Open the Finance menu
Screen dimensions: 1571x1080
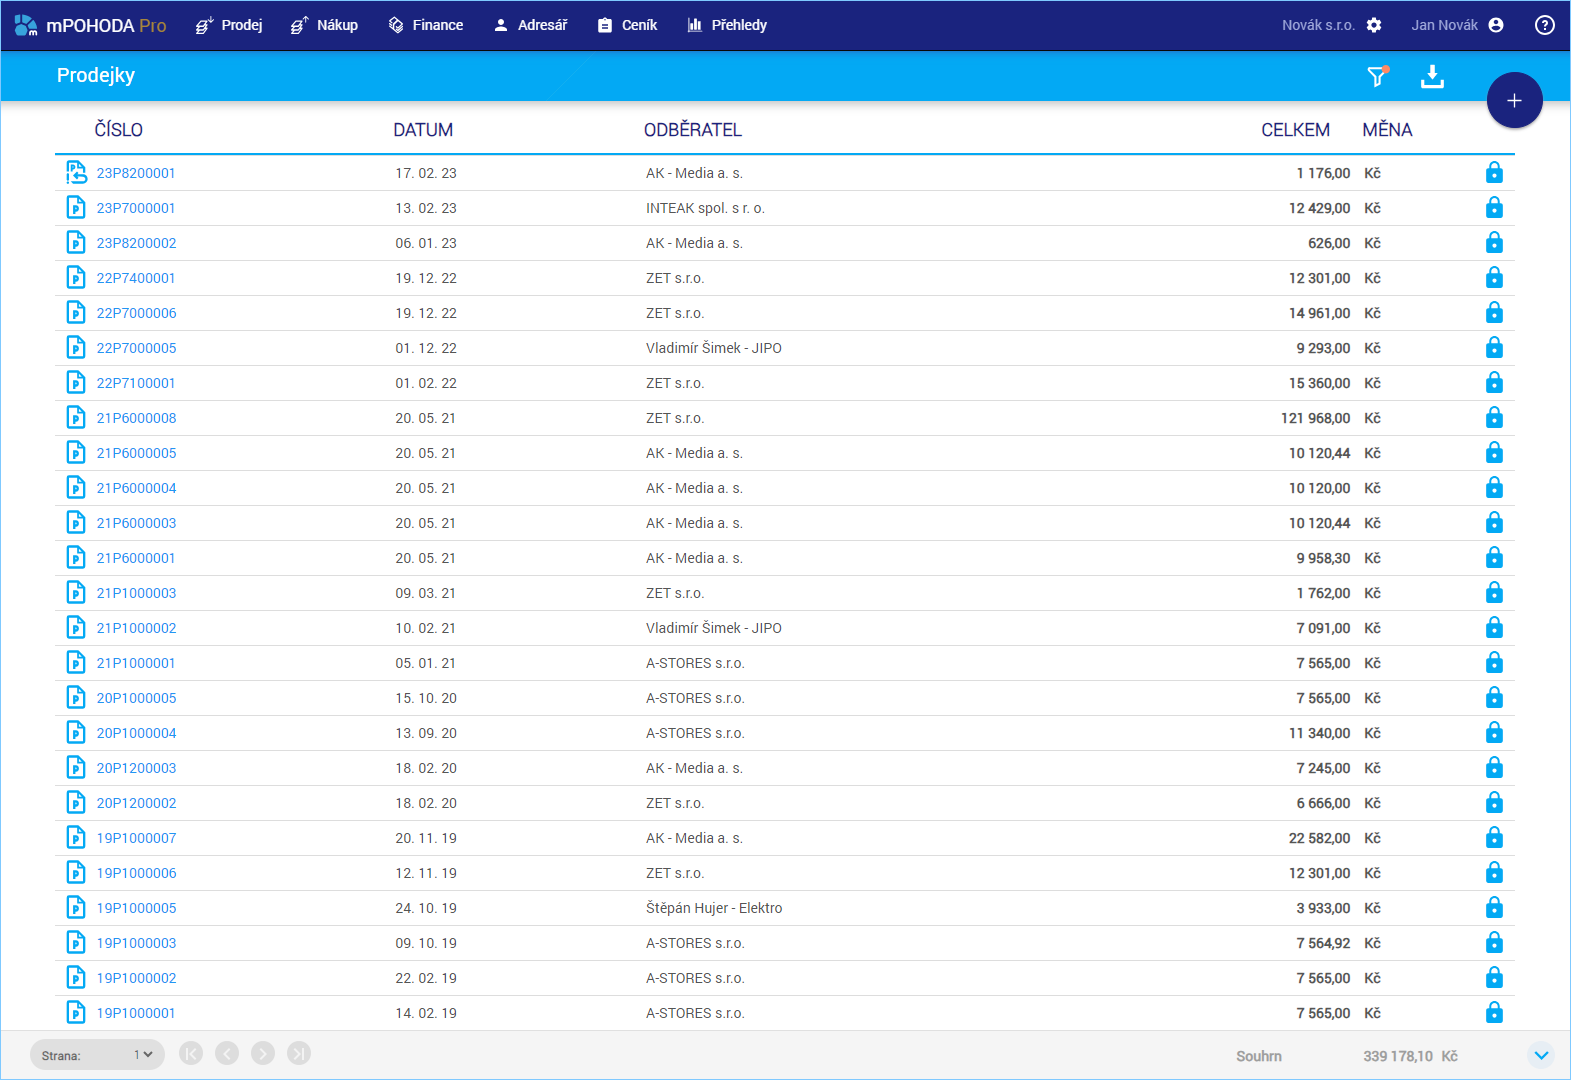pos(426,25)
